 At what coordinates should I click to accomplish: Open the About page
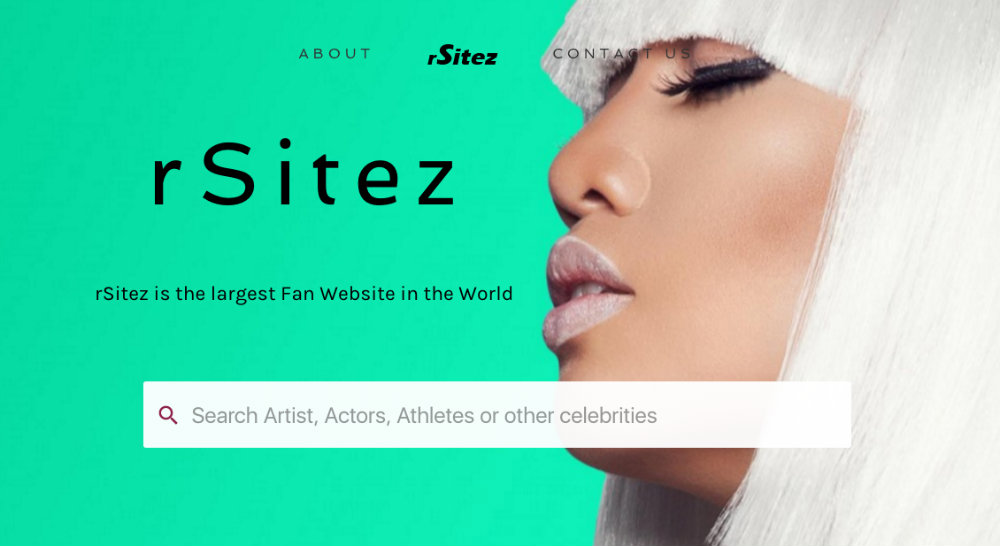tap(335, 54)
